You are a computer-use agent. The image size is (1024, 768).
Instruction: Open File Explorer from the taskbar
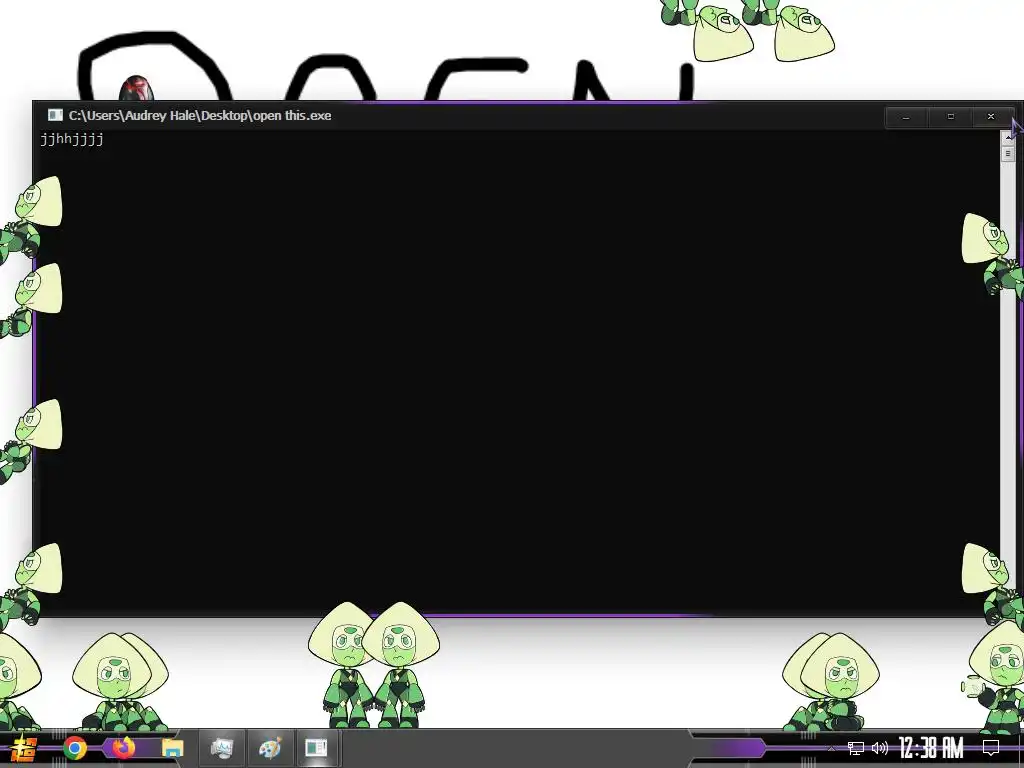(172, 748)
